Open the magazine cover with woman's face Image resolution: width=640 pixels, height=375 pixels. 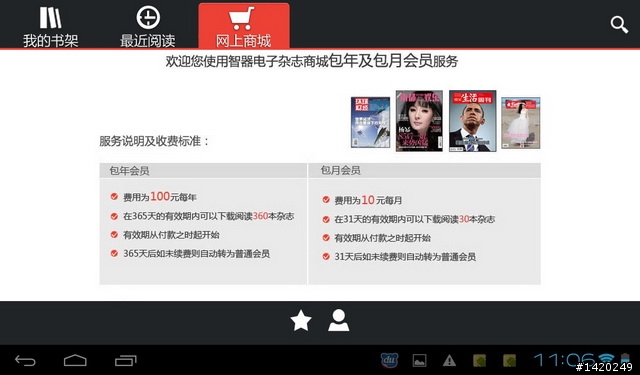pos(419,121)
